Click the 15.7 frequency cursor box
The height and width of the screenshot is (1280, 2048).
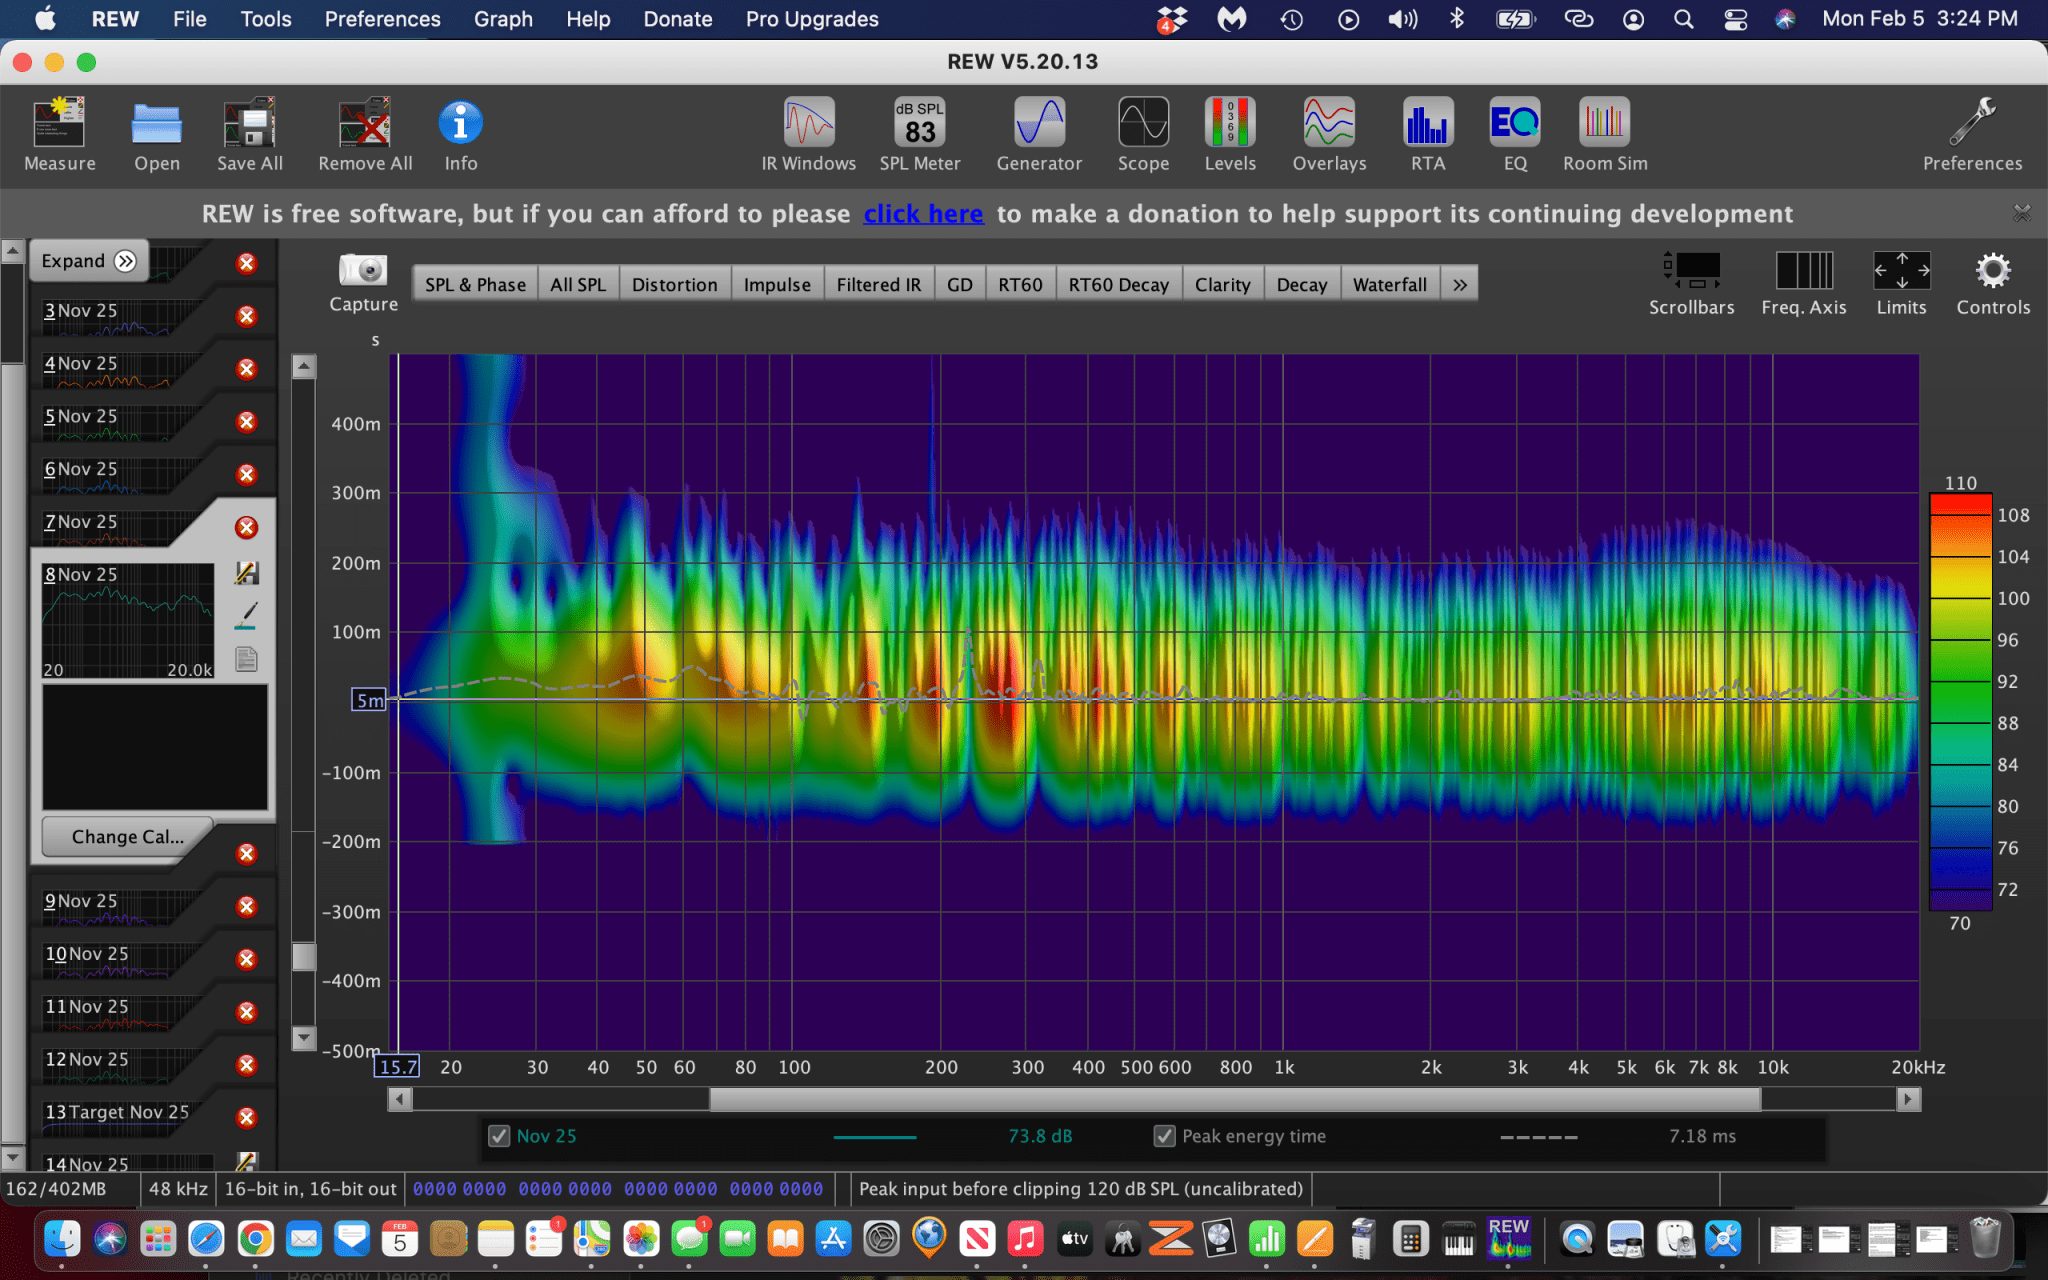tap(397, 1067)
